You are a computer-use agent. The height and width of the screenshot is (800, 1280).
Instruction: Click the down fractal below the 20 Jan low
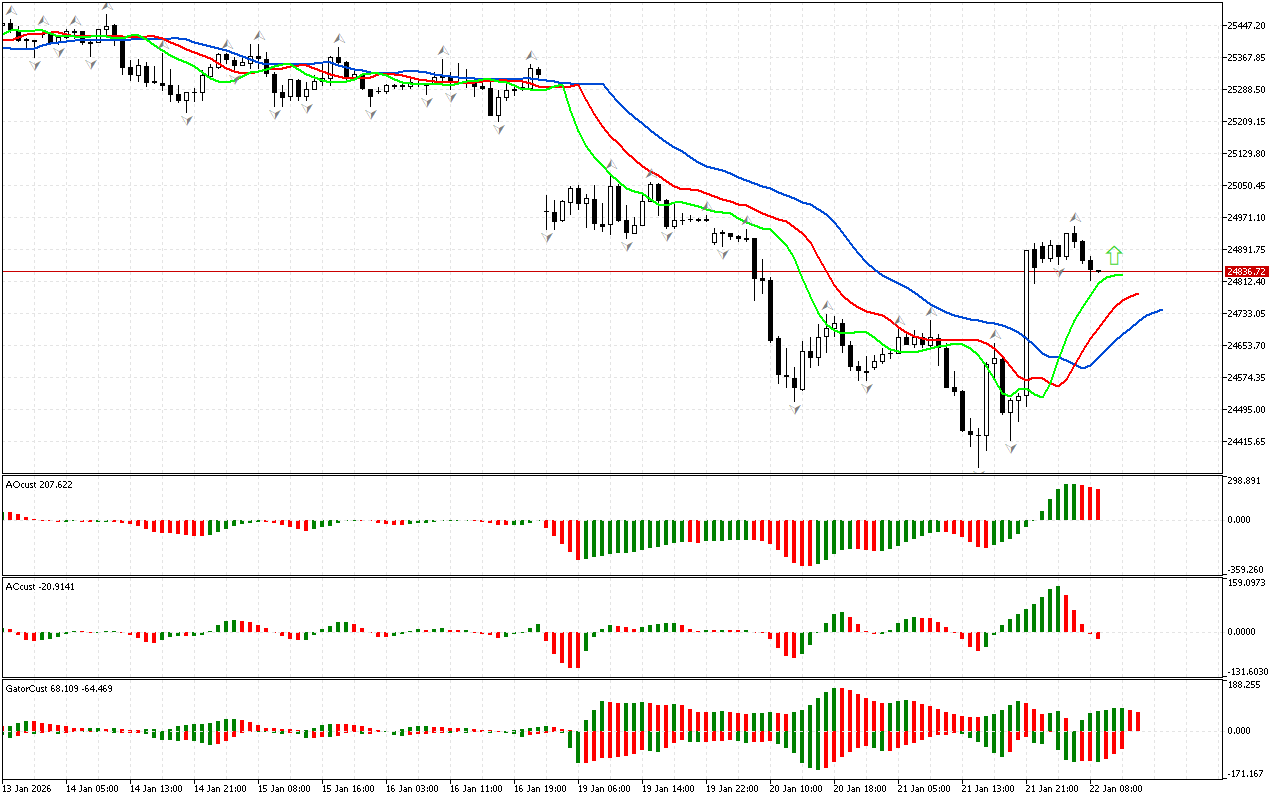pos(795,409)
